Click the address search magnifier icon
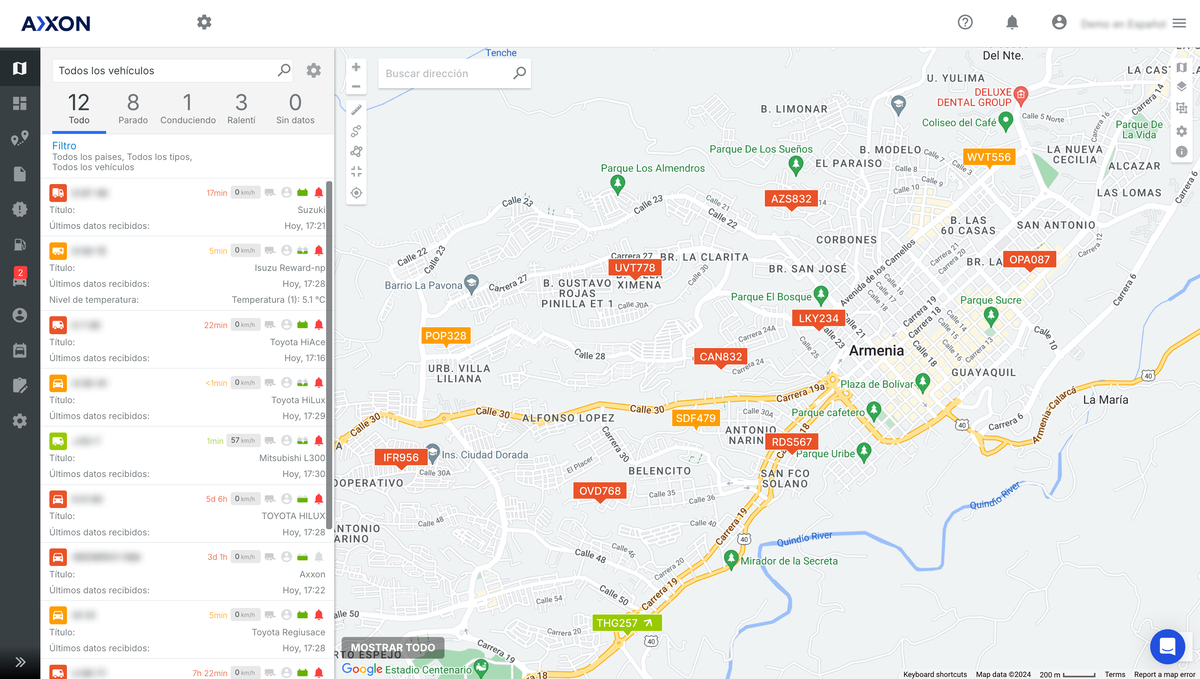The image size is (1200, 679). coord(519,73)
